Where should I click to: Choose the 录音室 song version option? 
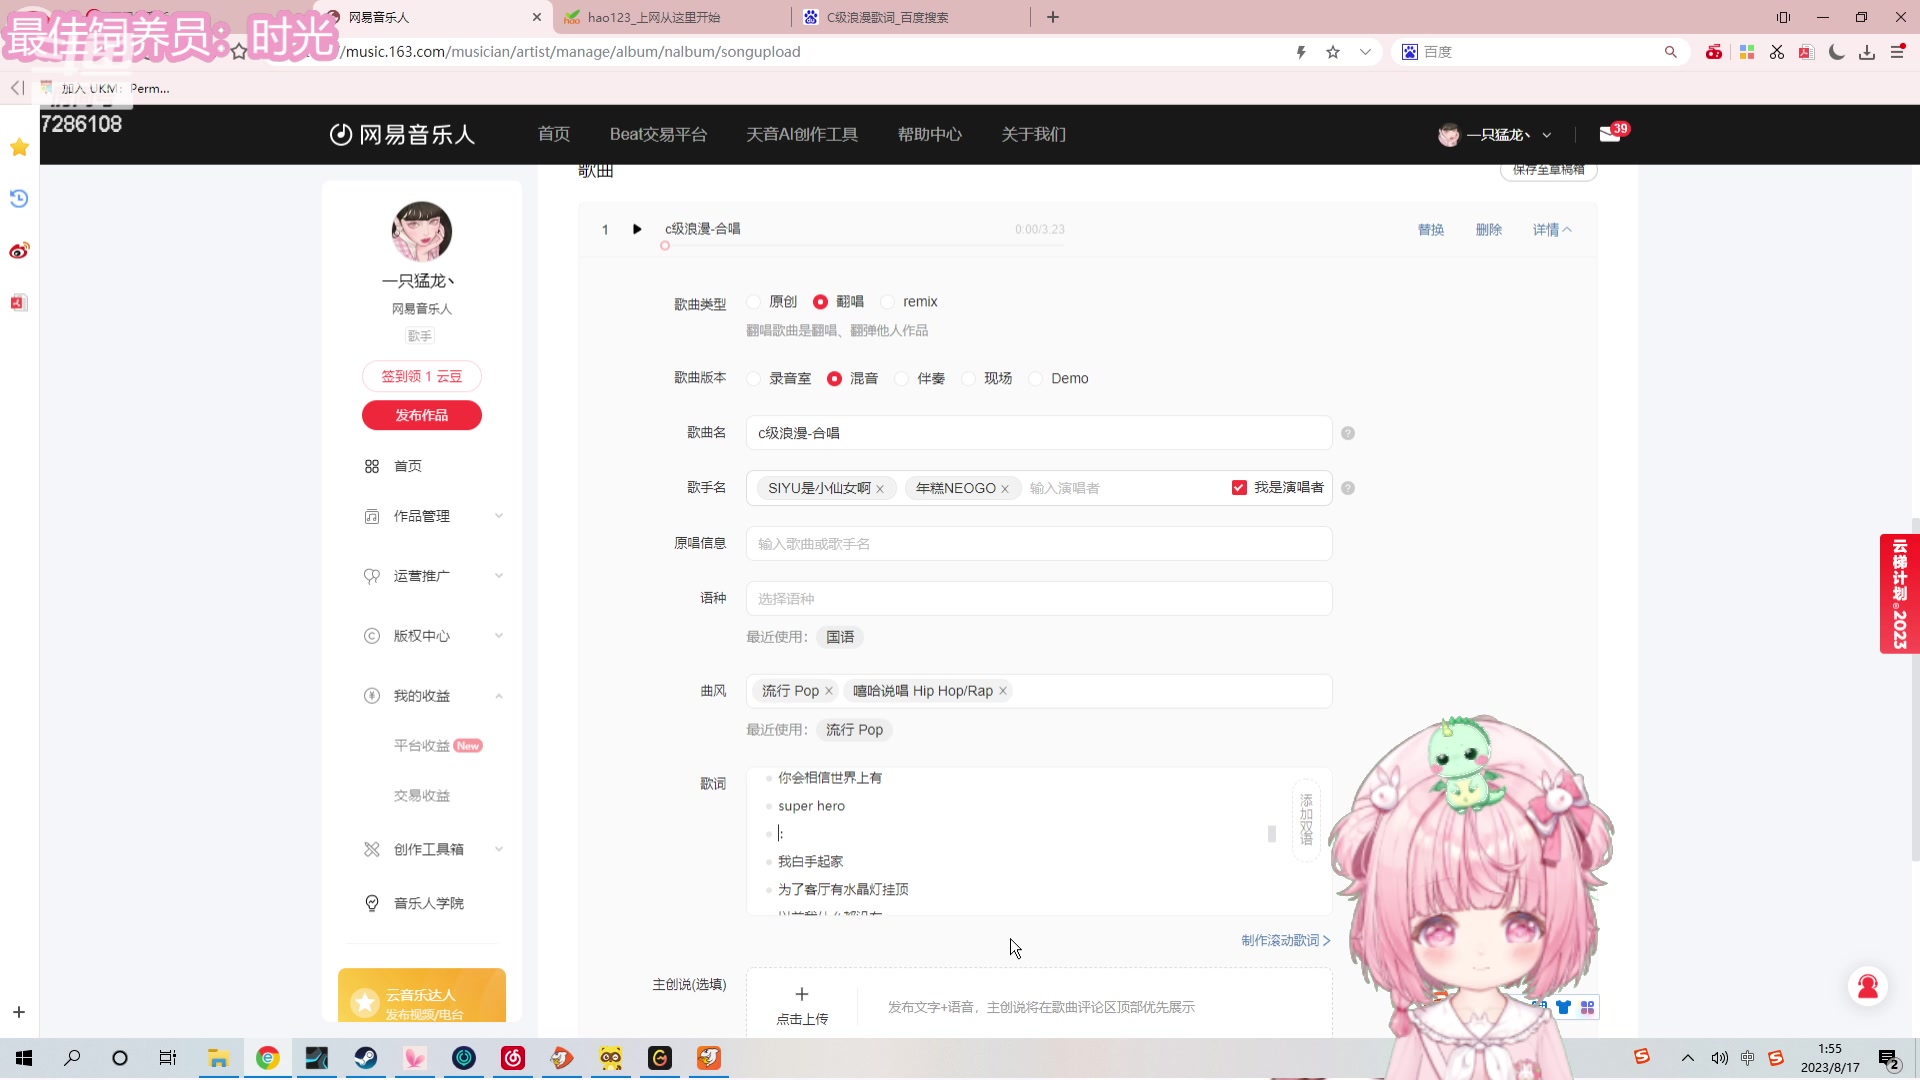[754, 379]
